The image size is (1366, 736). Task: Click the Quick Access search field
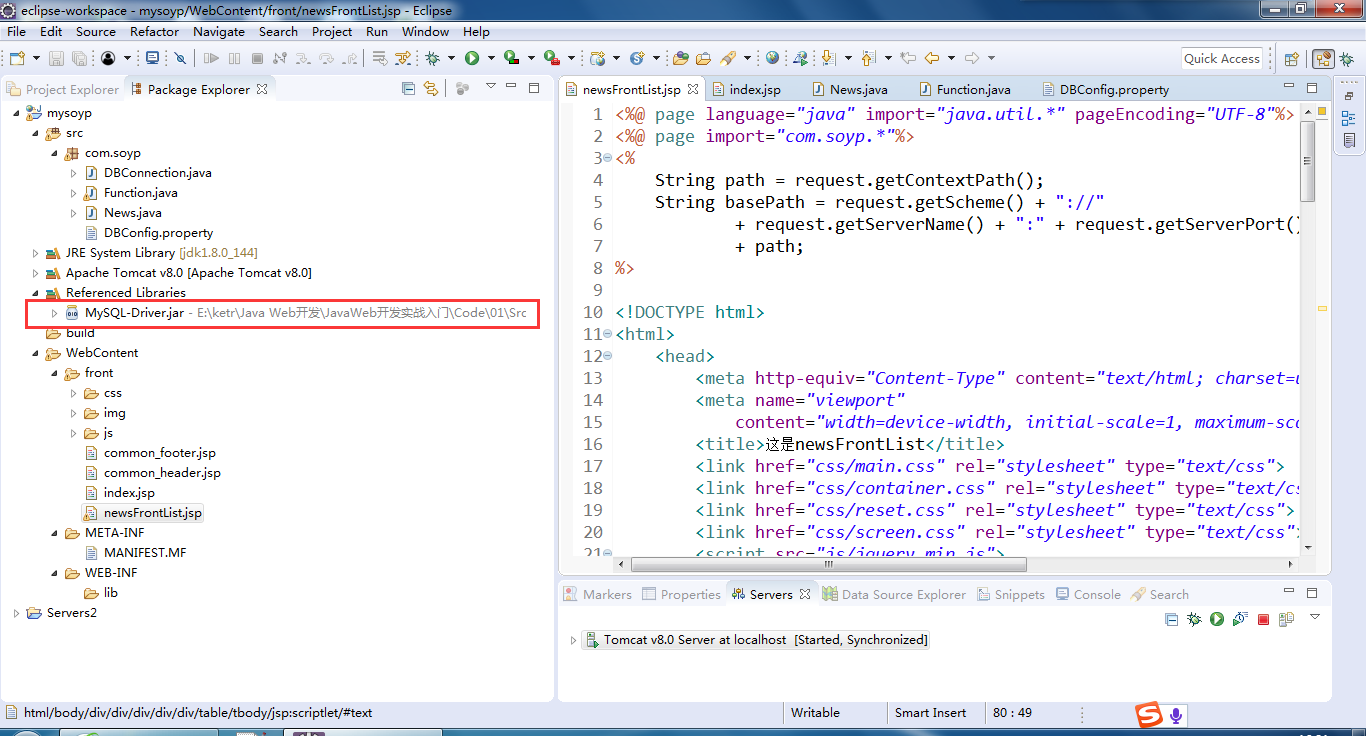point(1222,58)
